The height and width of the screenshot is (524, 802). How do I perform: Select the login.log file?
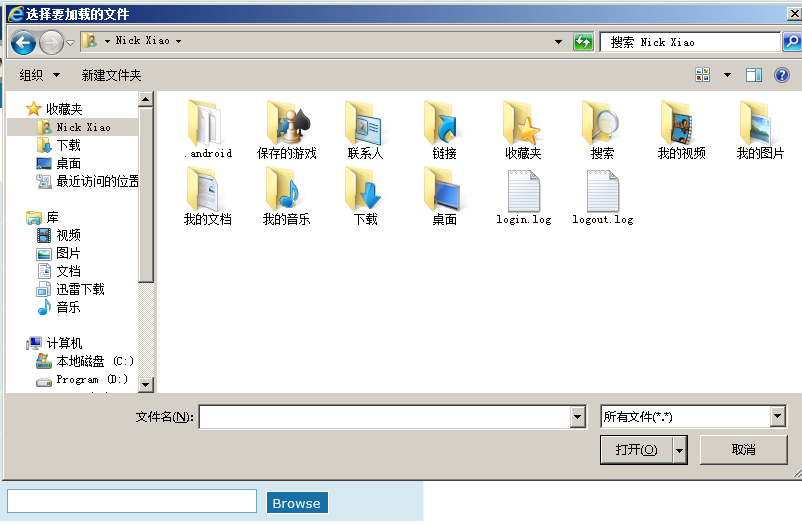coord(523,193)
